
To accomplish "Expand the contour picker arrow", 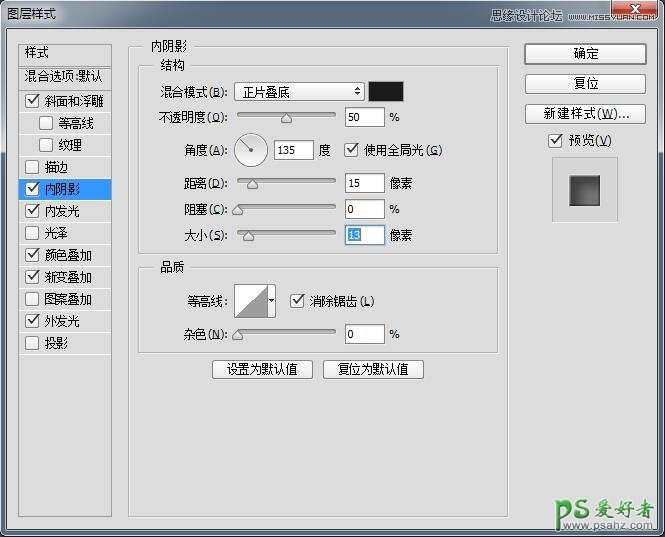I will tap(271, 301).
